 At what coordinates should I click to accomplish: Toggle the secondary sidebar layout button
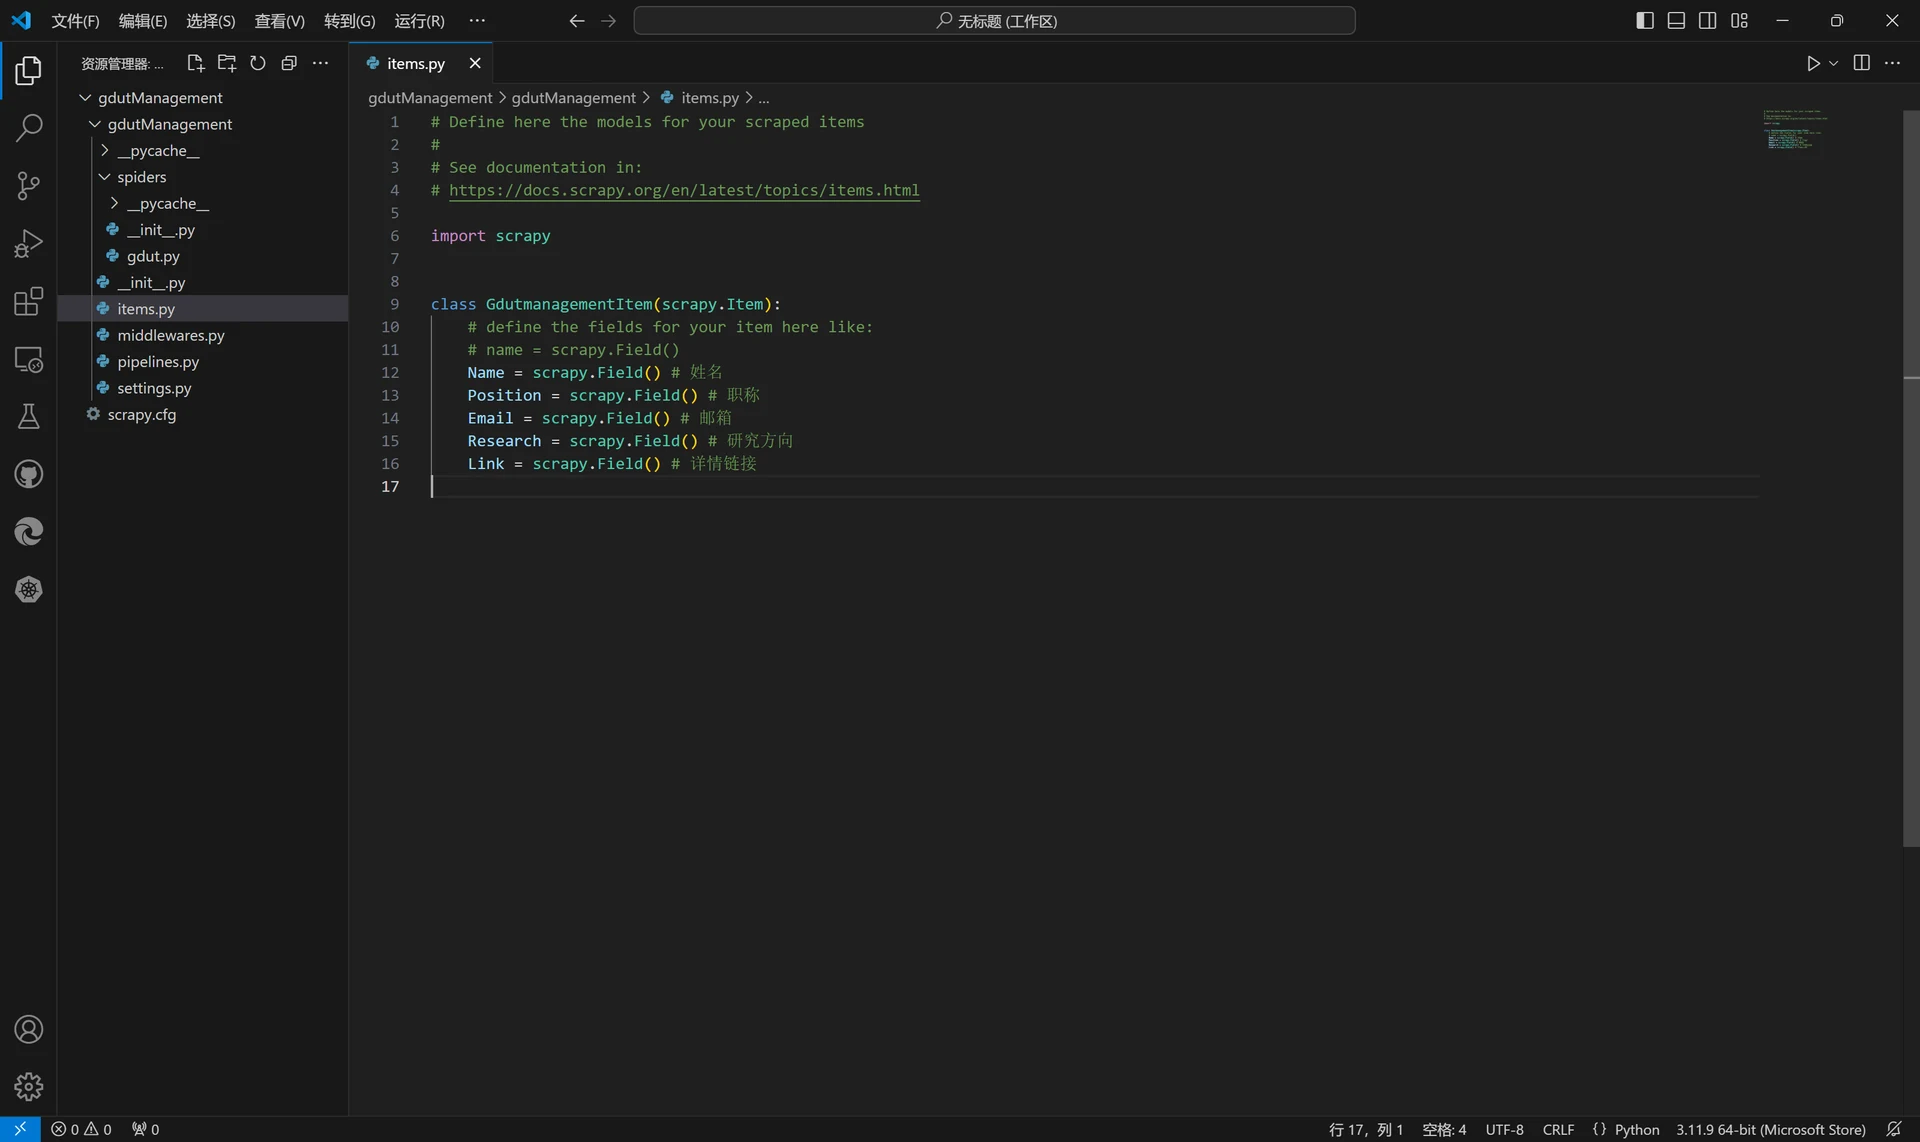(x=1708, y=20)
